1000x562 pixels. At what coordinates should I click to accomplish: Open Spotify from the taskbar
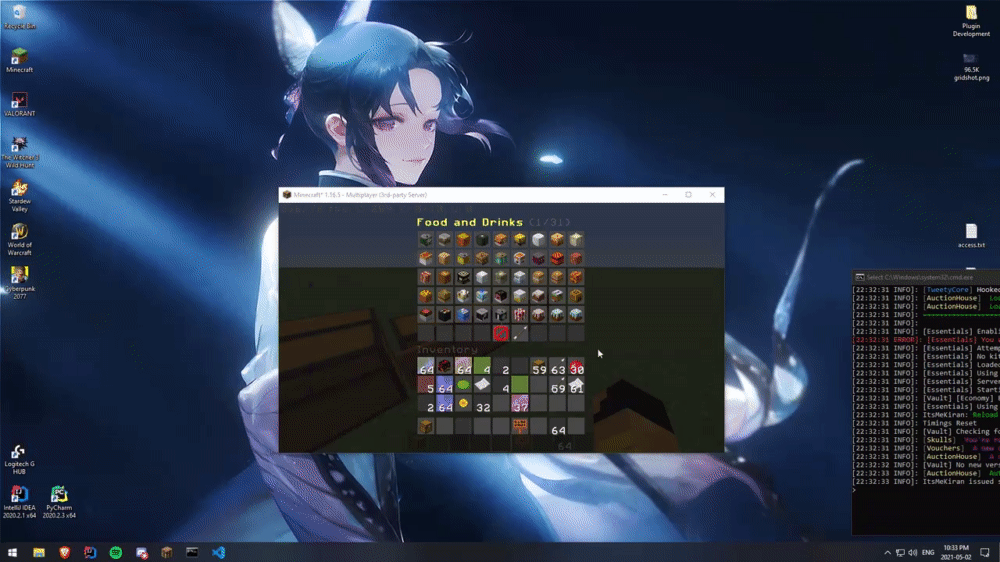point(115,552)
